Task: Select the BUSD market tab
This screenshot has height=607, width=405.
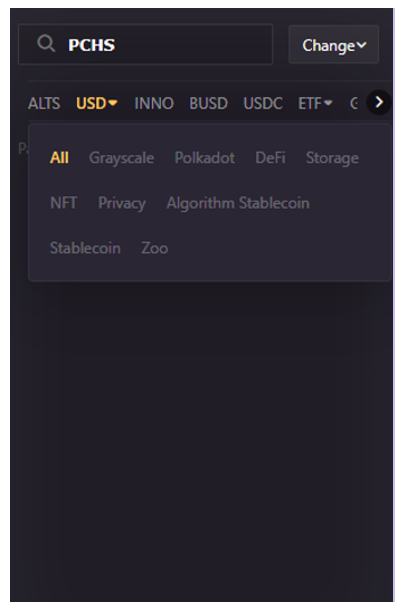Action: 208,103
